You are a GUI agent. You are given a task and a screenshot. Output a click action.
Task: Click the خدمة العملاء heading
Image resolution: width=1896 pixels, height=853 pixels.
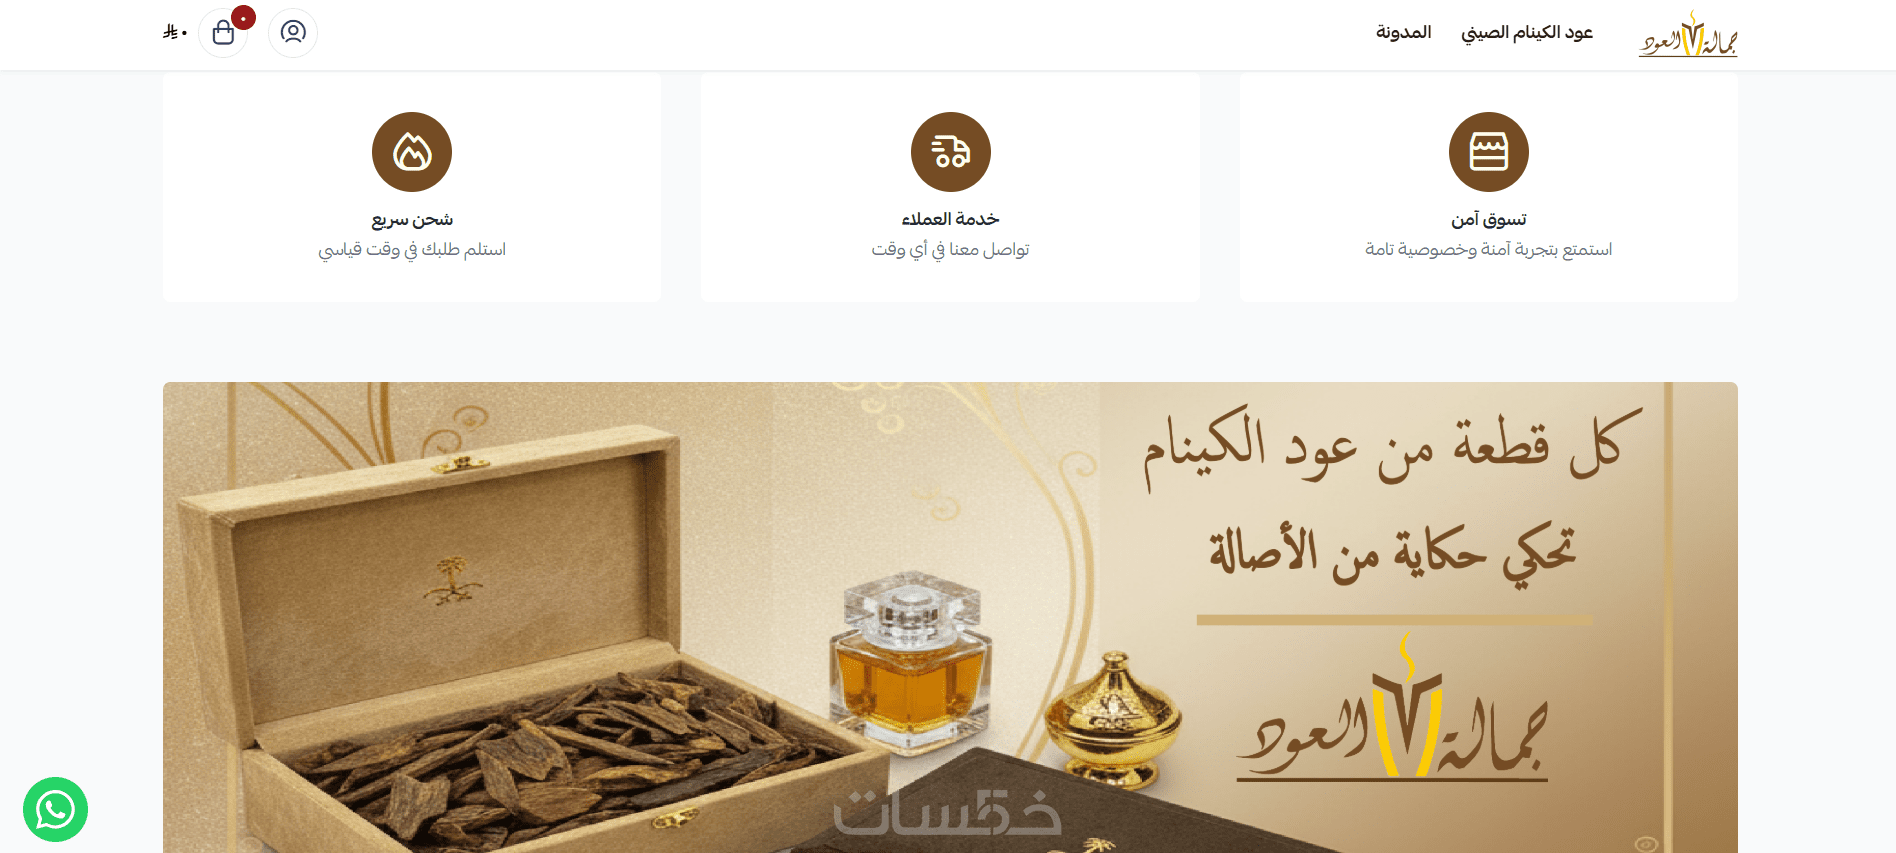pyautogui.click(x=950, y=219)
